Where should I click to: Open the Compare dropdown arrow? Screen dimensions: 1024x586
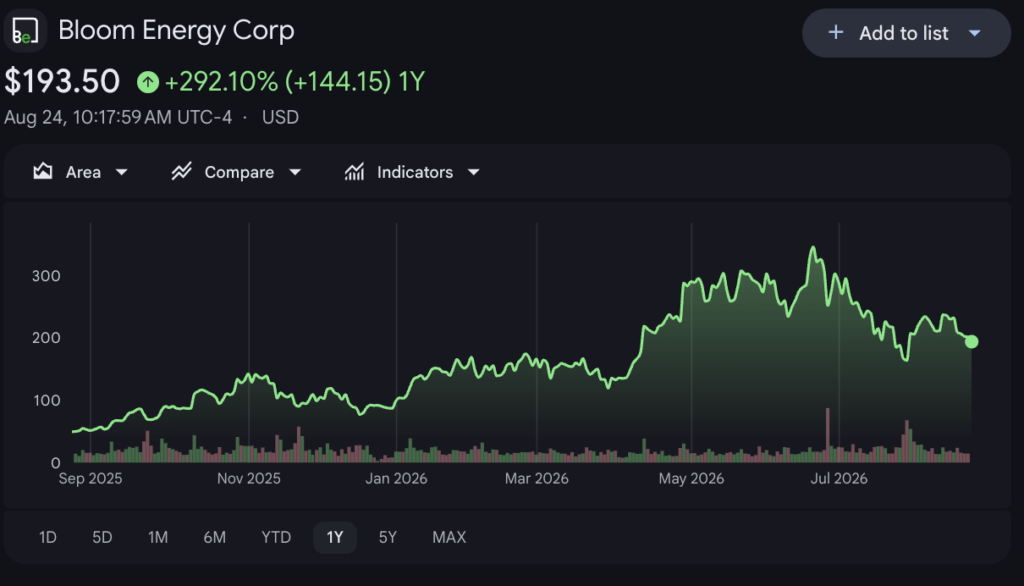pos(295,172)
